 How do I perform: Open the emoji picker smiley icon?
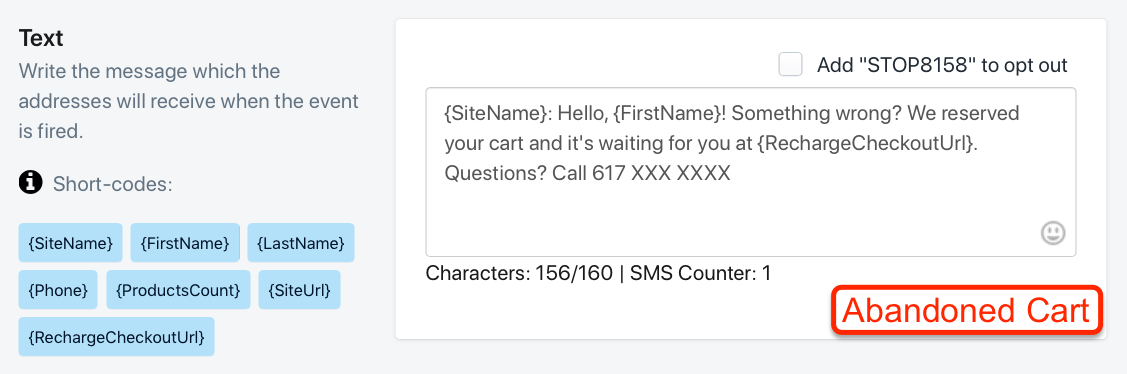(1053, 233)
